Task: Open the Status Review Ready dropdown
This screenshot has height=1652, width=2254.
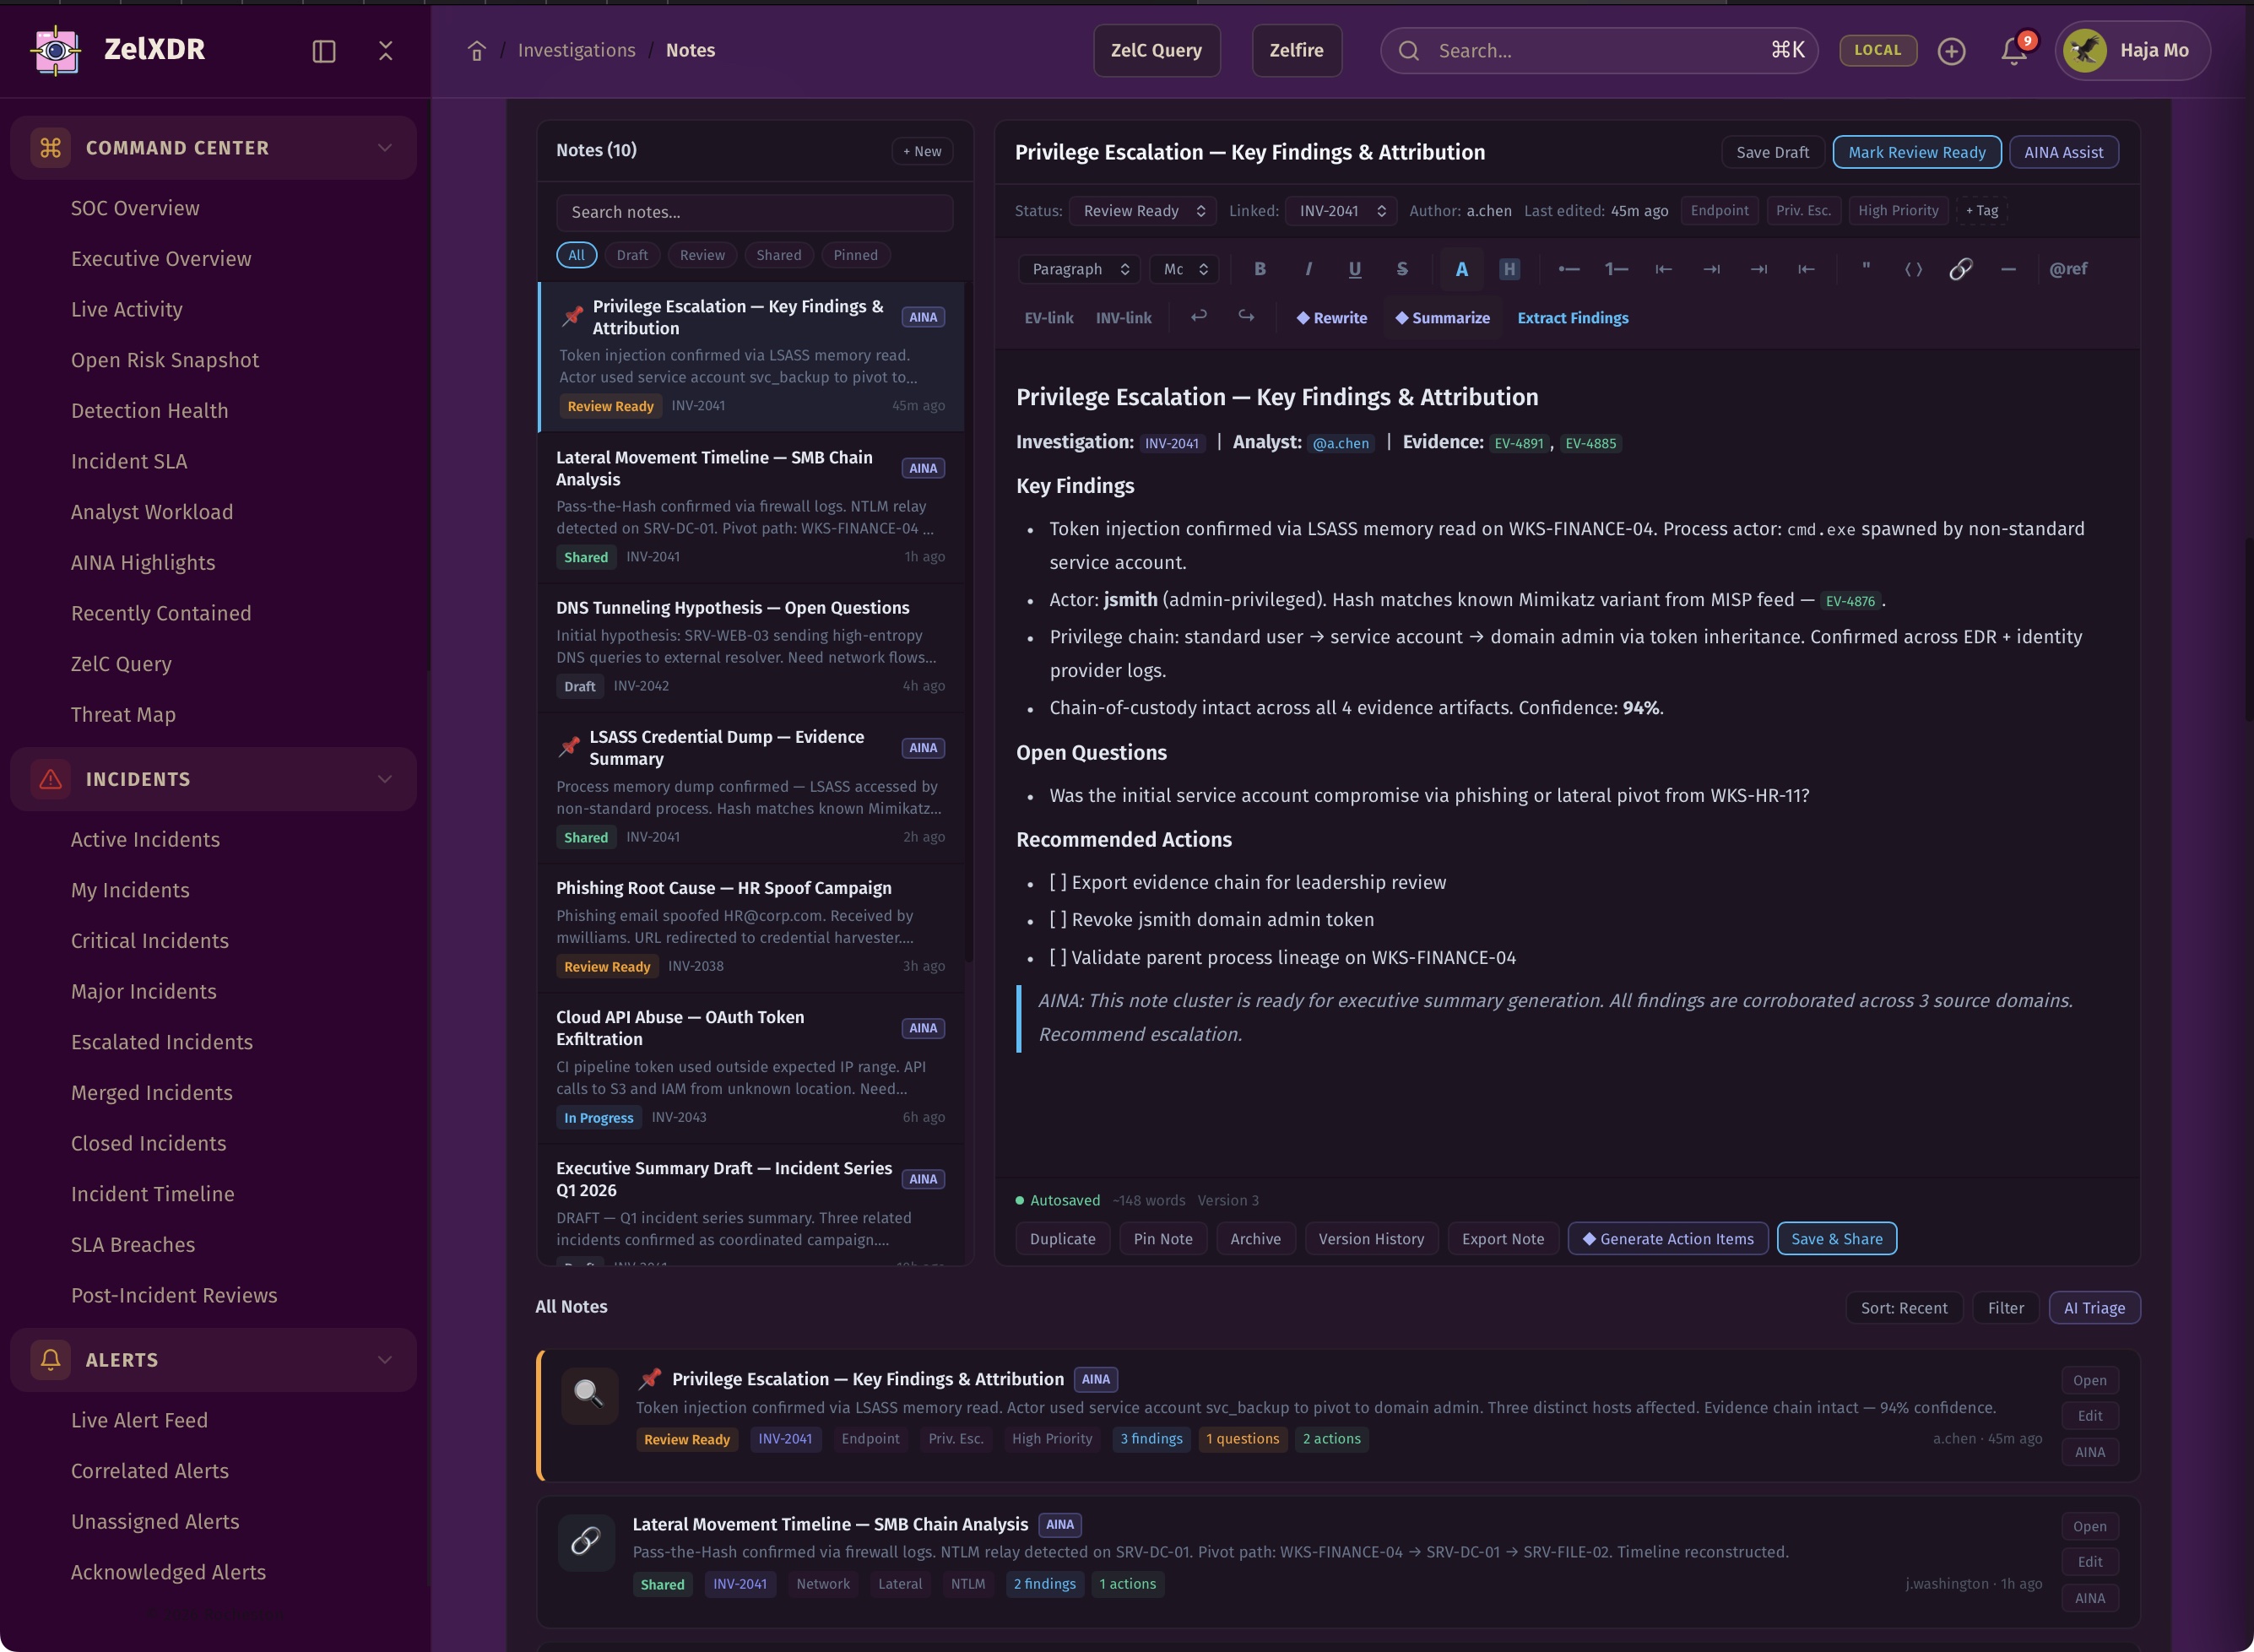Action: pos(1142,211)
